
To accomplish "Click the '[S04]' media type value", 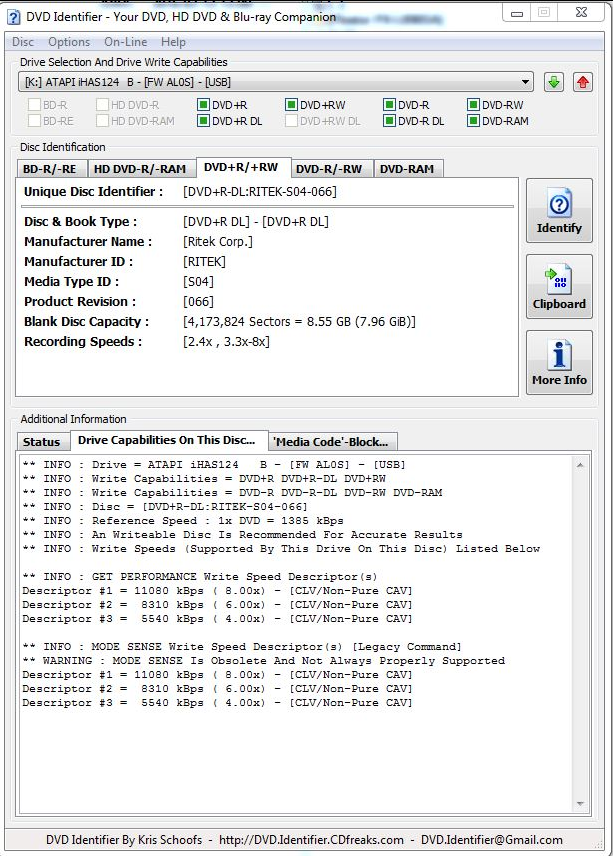I will [x=198, y=282].
